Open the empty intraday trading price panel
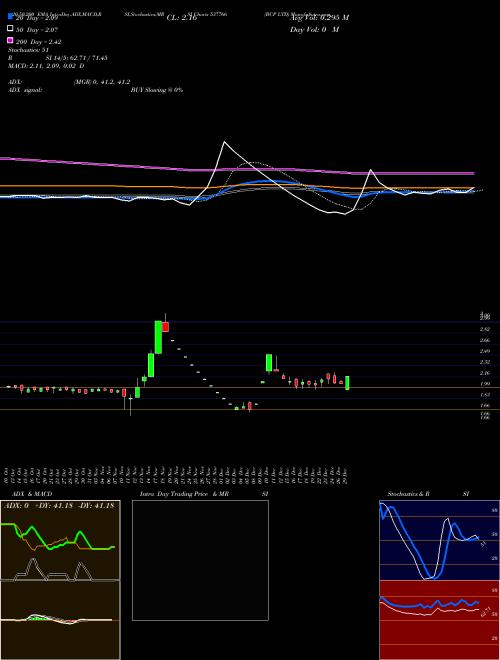Screen dimensions: 500x660 200,560
